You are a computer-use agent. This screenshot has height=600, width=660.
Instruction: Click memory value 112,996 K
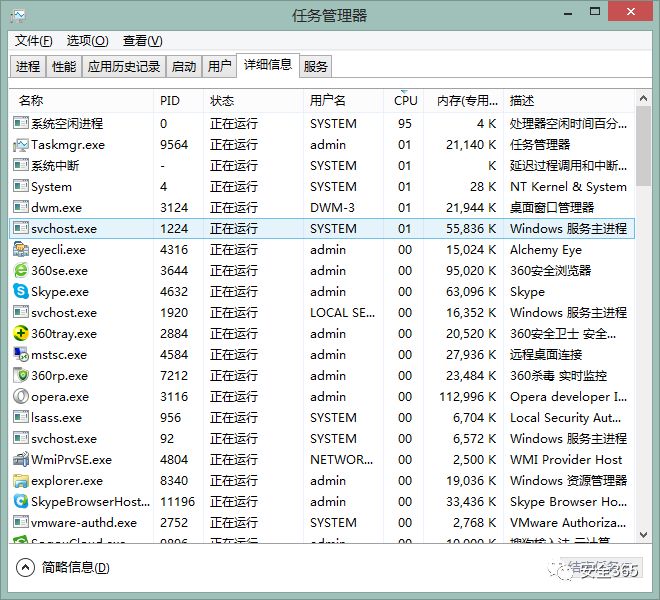pos(468,397)
